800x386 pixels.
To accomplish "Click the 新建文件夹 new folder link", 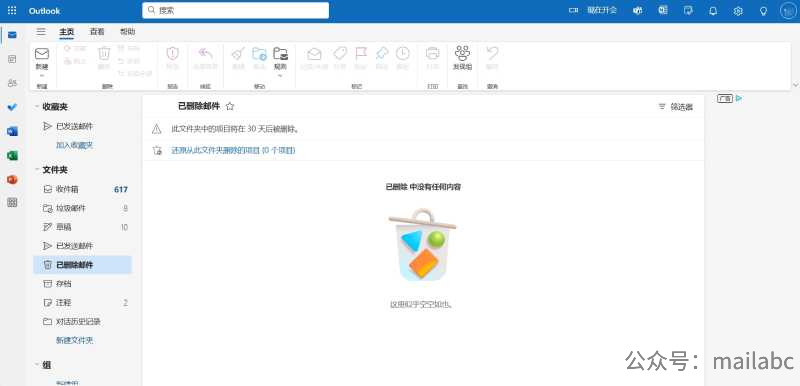I will click(74, 340).
